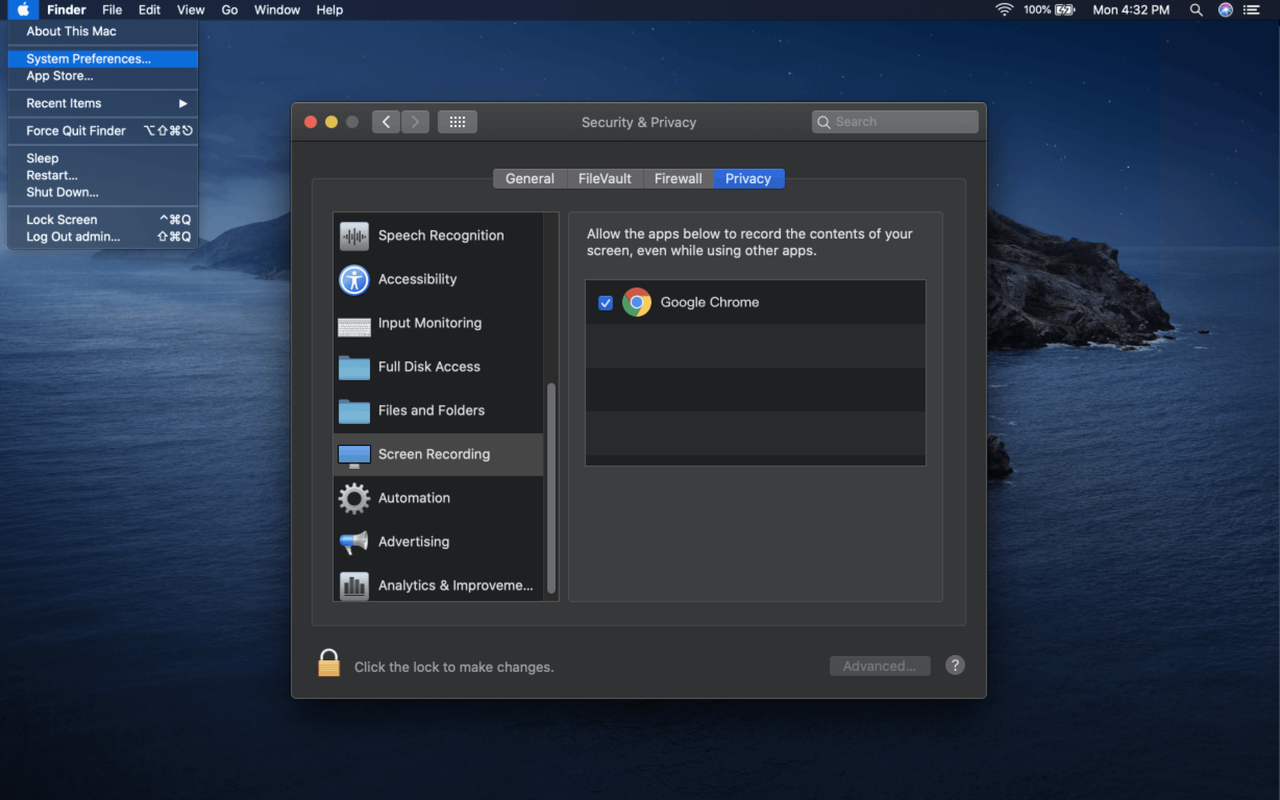Click the Spotlight search magnifier icon
This screenshot has width=1280, height=800.
click(1196, 10)
